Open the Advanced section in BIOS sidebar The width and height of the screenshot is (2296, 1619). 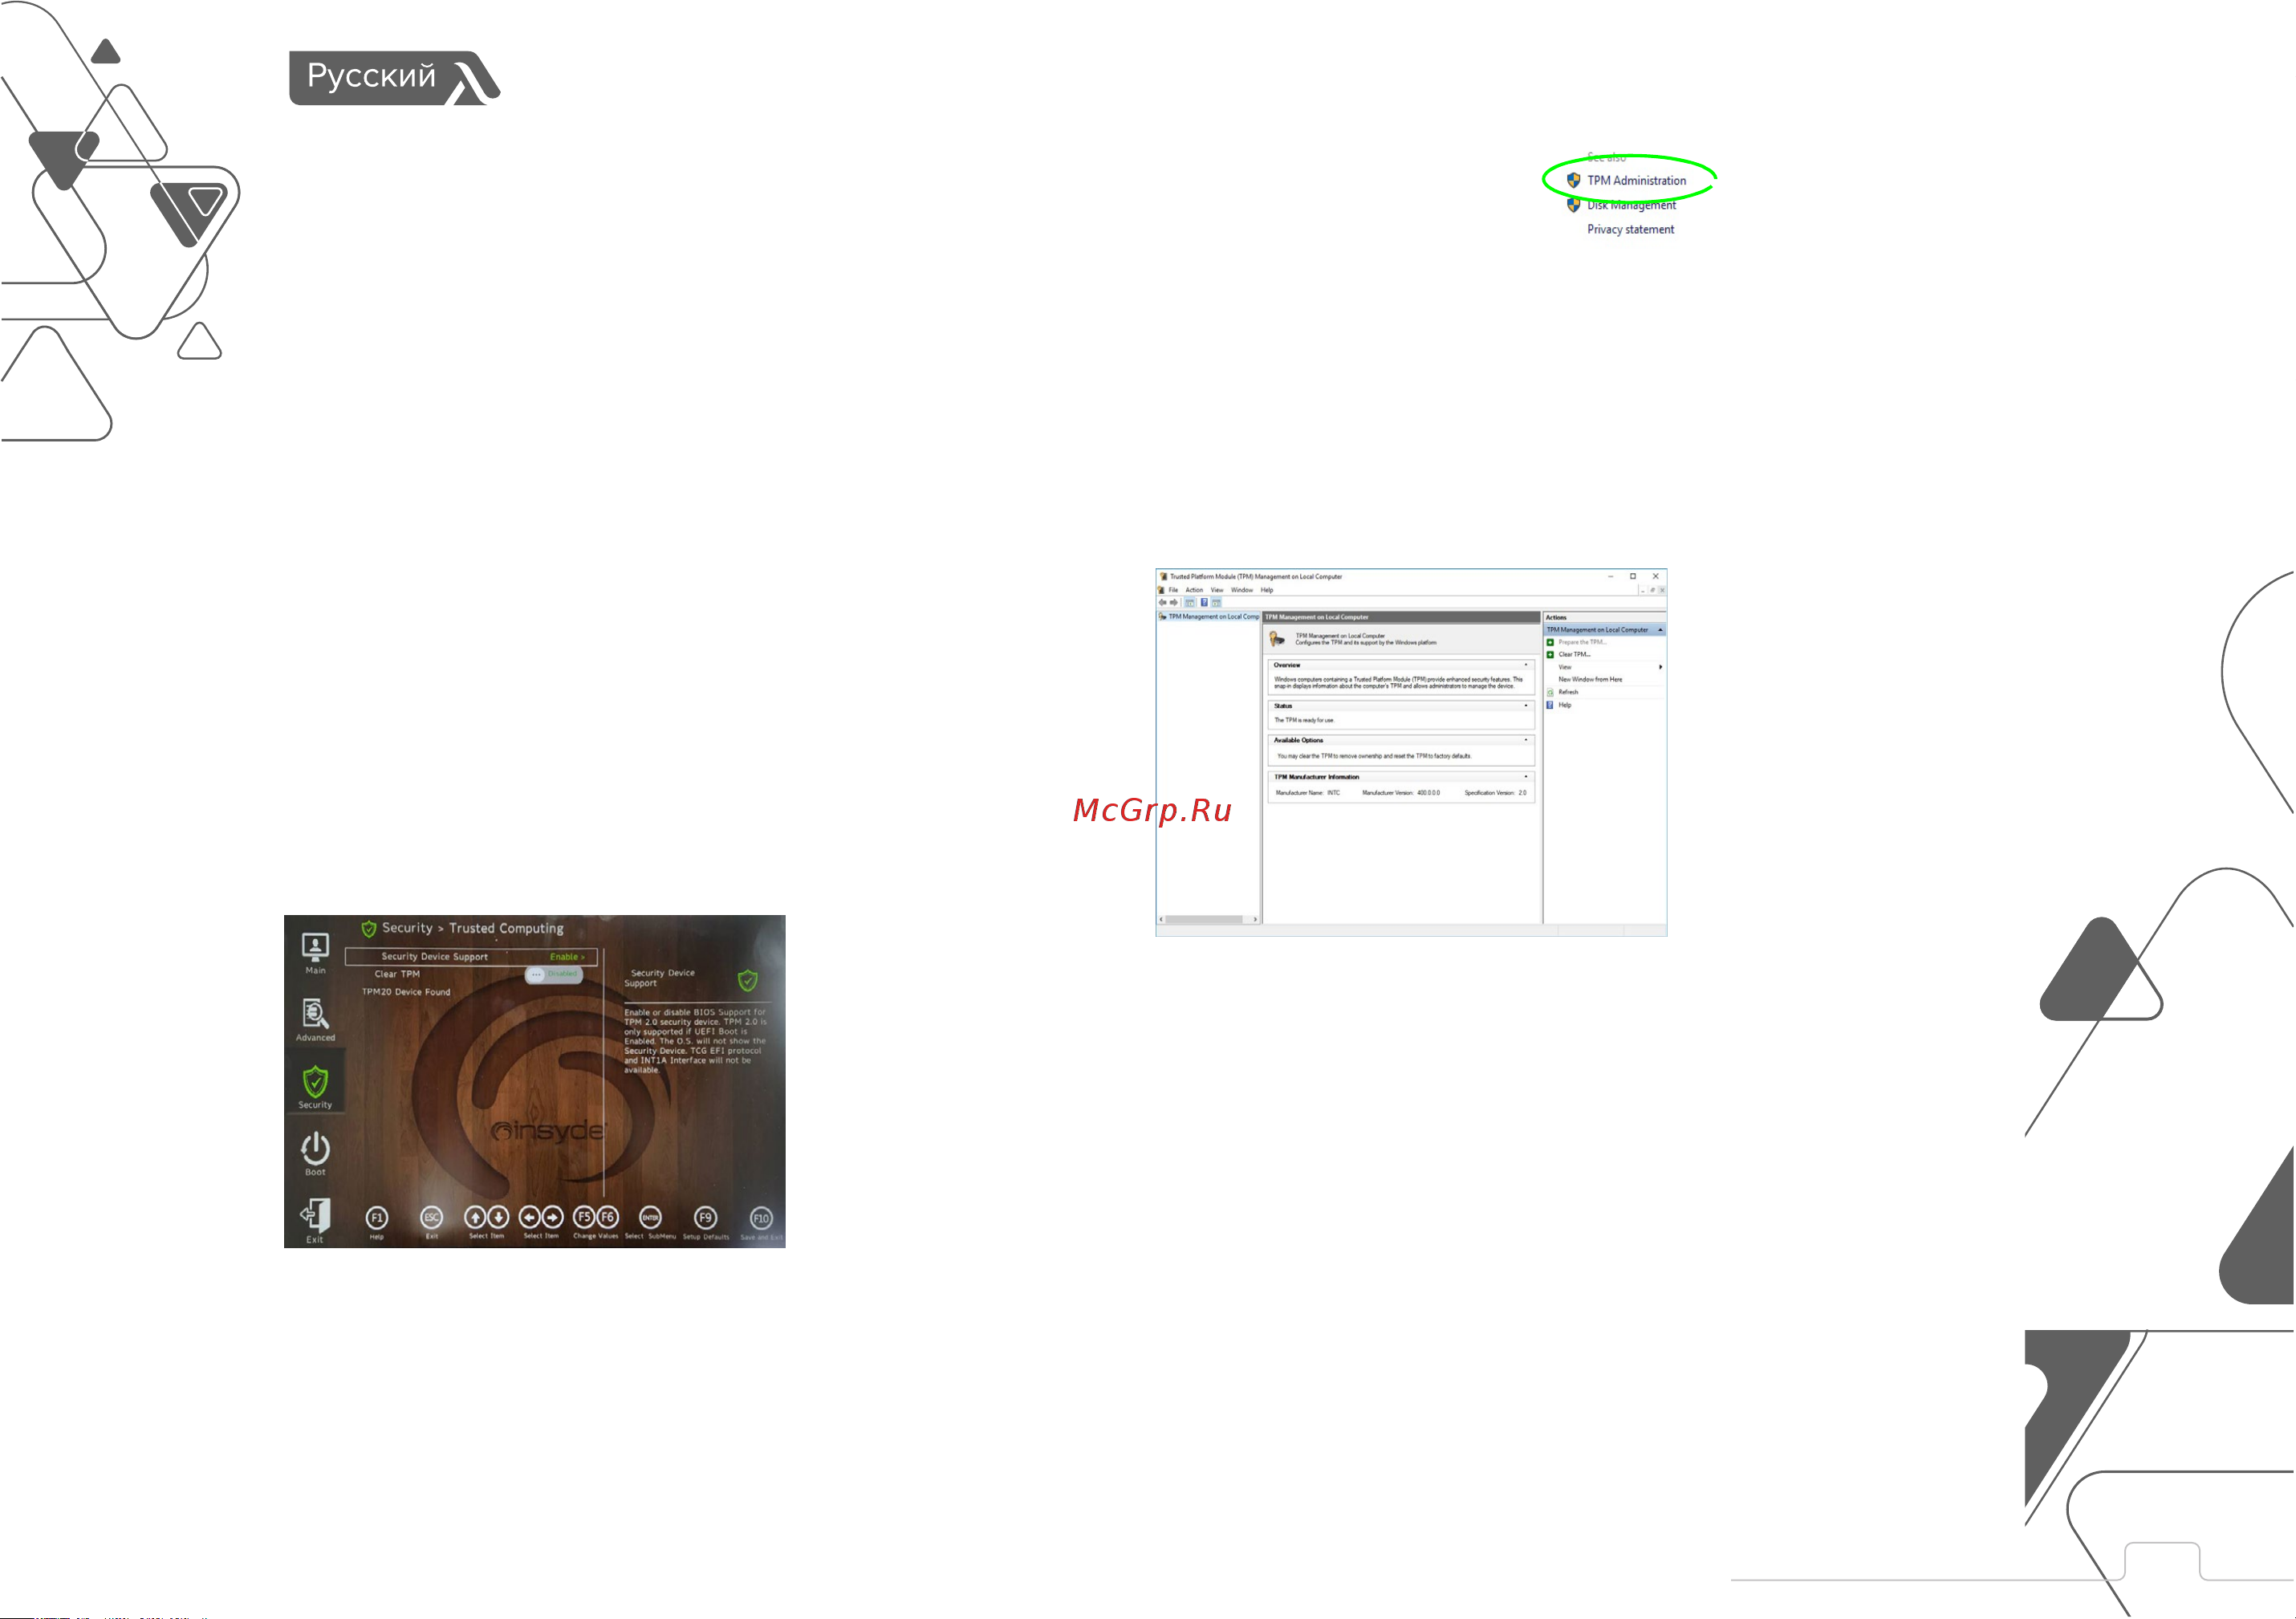(315, 1019)
